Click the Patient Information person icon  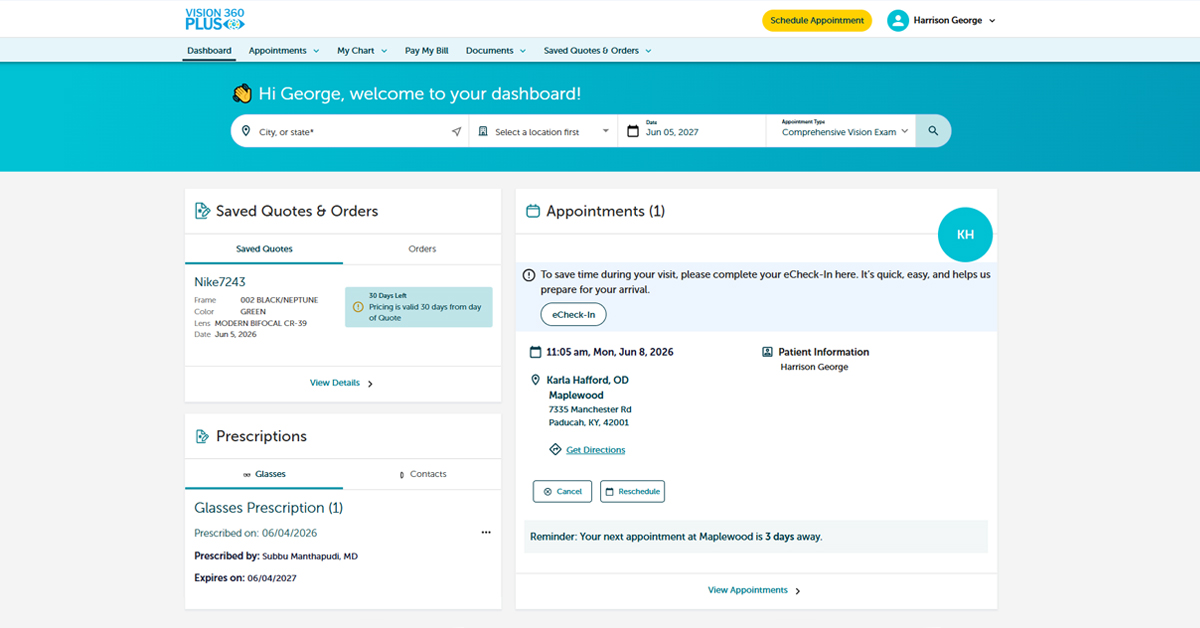coord(767,352)
